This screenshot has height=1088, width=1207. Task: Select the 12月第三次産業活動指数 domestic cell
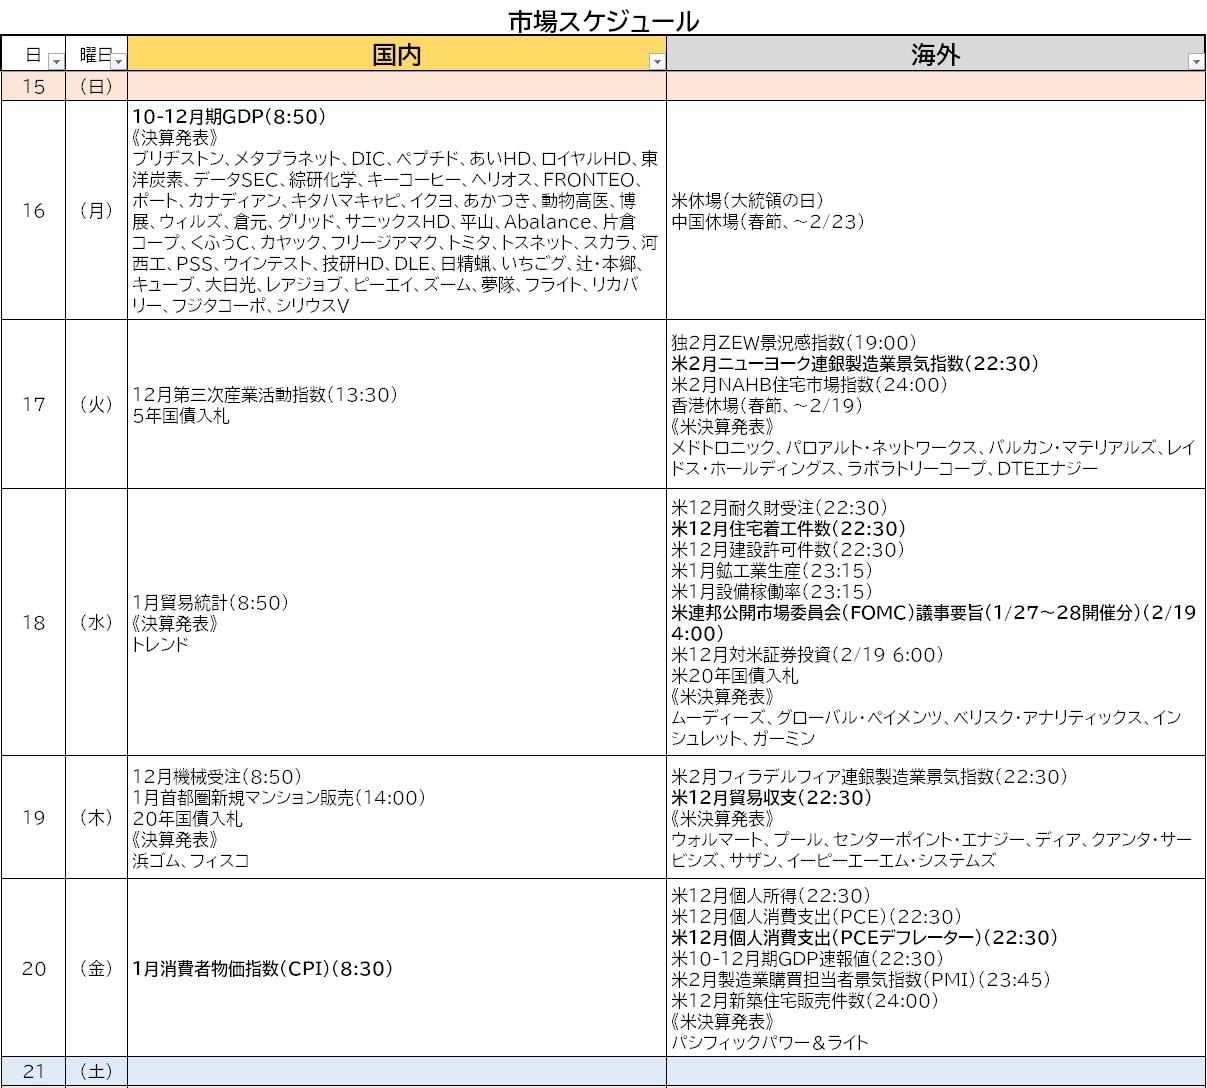click(396, 405)
